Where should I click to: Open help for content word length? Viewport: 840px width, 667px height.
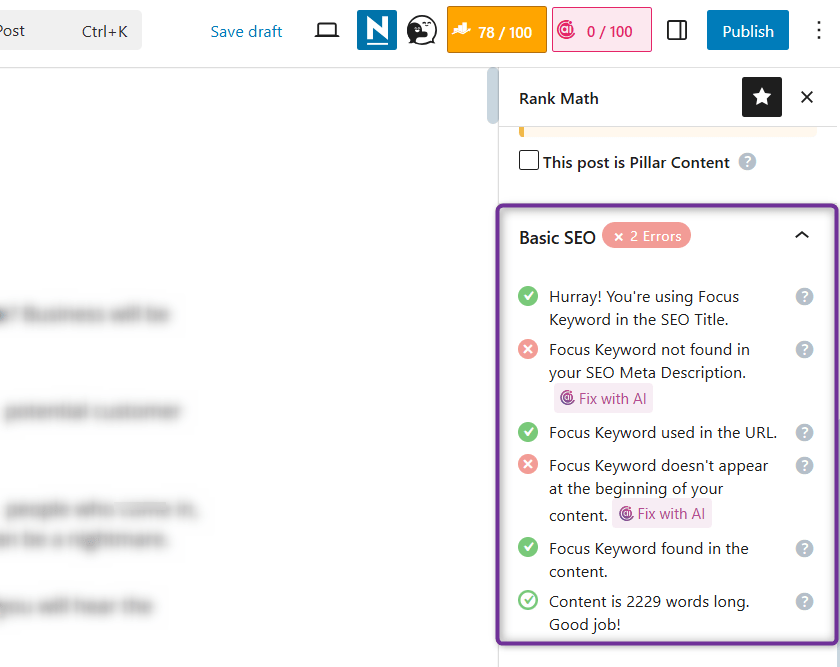click(804, 602)
